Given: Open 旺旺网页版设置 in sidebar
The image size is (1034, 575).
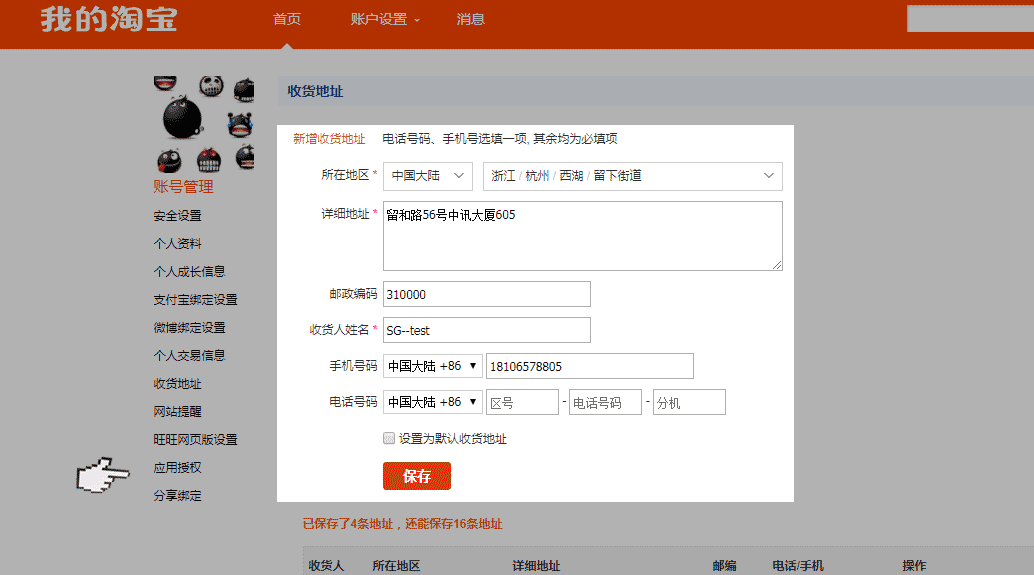Looking at the screenshot, I should (x=195, y=439).
